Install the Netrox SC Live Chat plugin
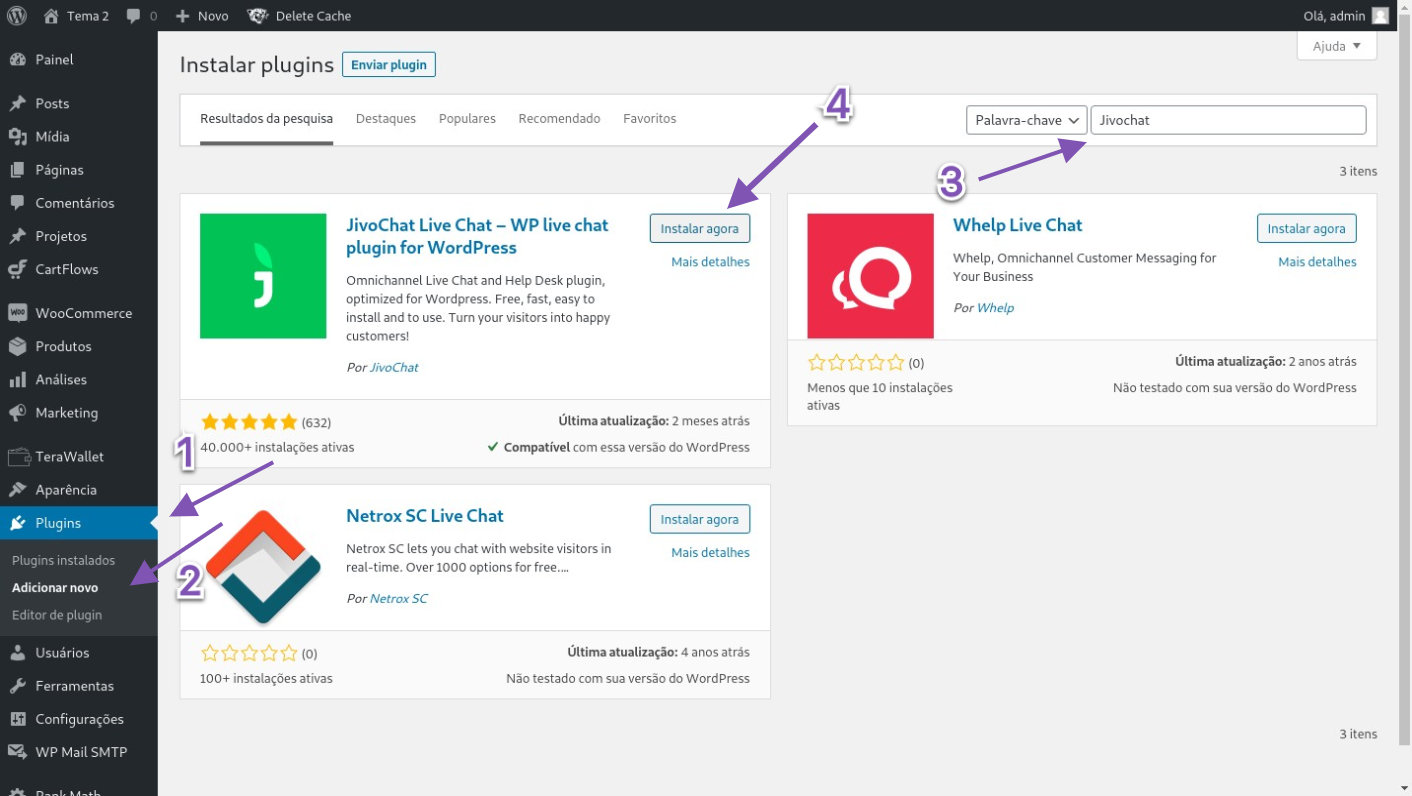The height and width of the screenshot is (796, 1412). (x=700, y=519)
